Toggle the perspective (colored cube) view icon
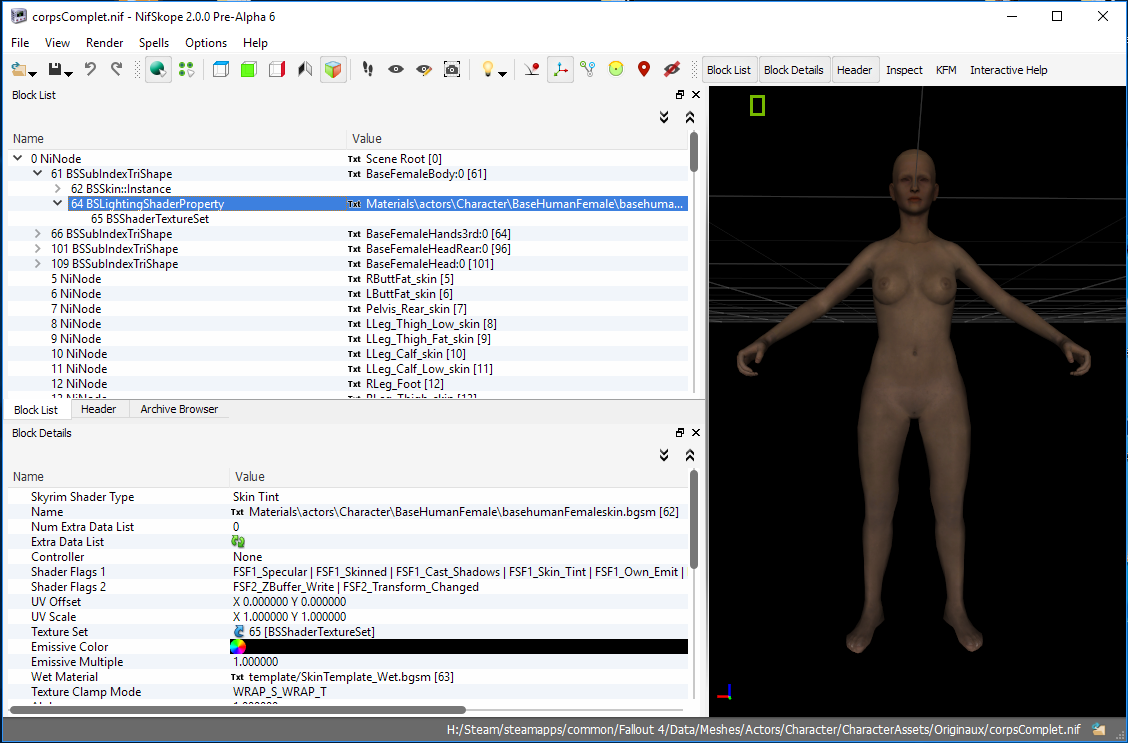1128x743 pixels. [x=333, y=70]
